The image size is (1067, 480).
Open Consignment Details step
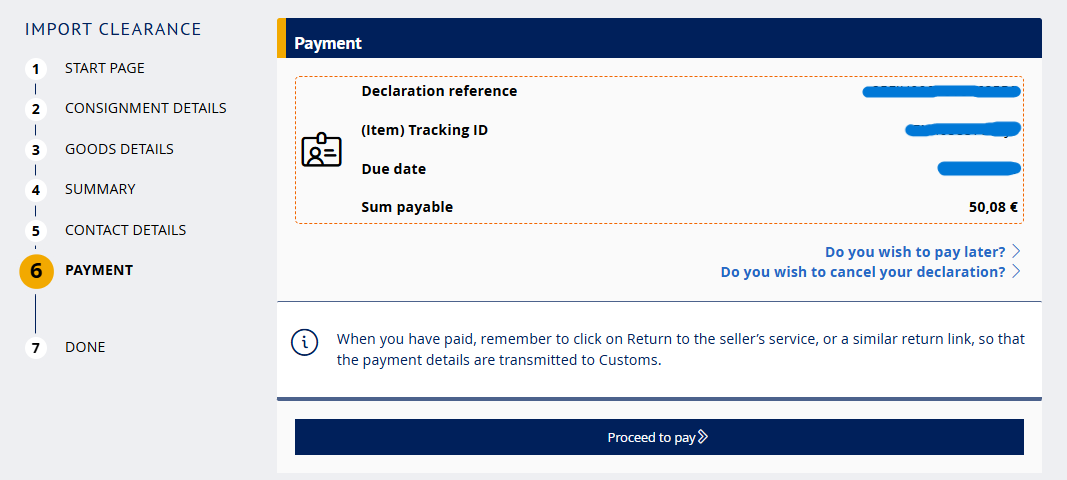tap(145, 108)
